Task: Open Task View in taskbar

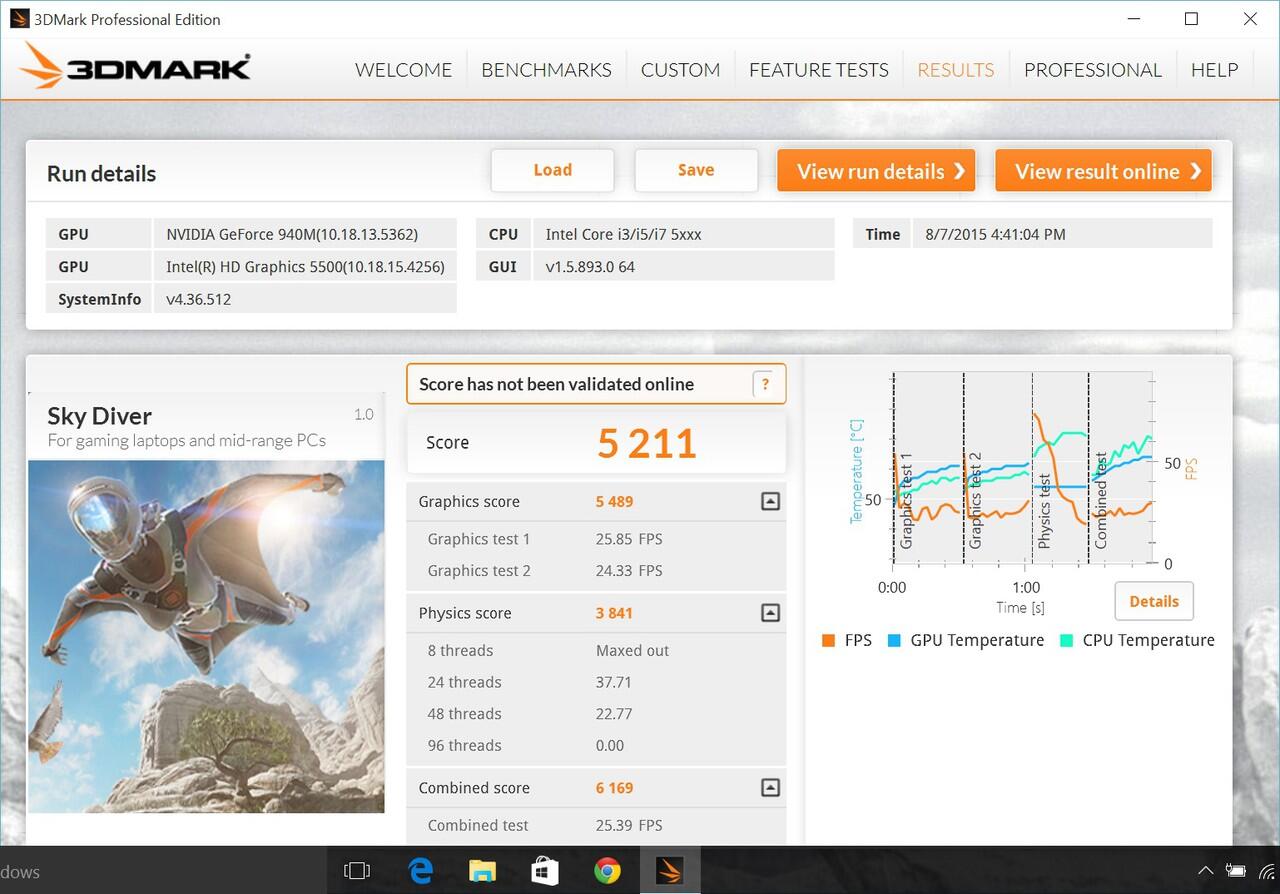Action: pos(357,871)
